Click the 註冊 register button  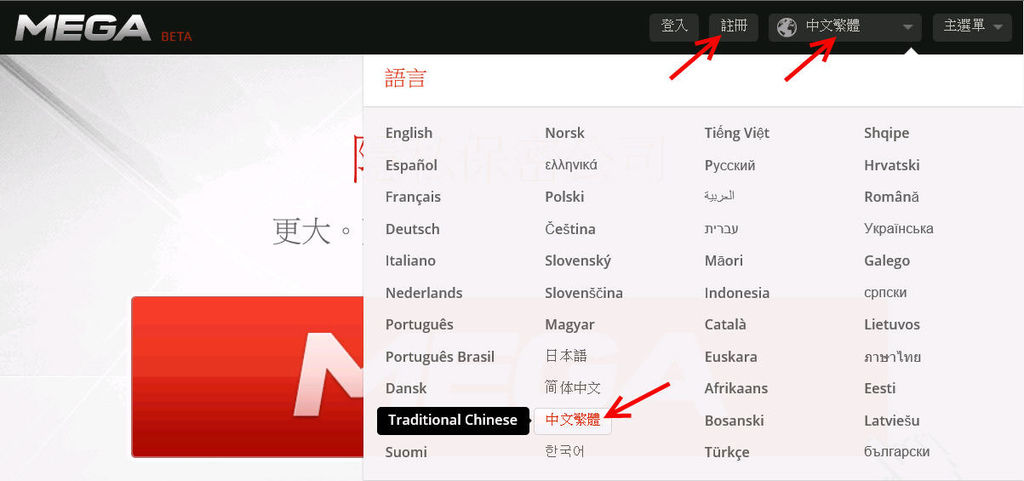734,27
